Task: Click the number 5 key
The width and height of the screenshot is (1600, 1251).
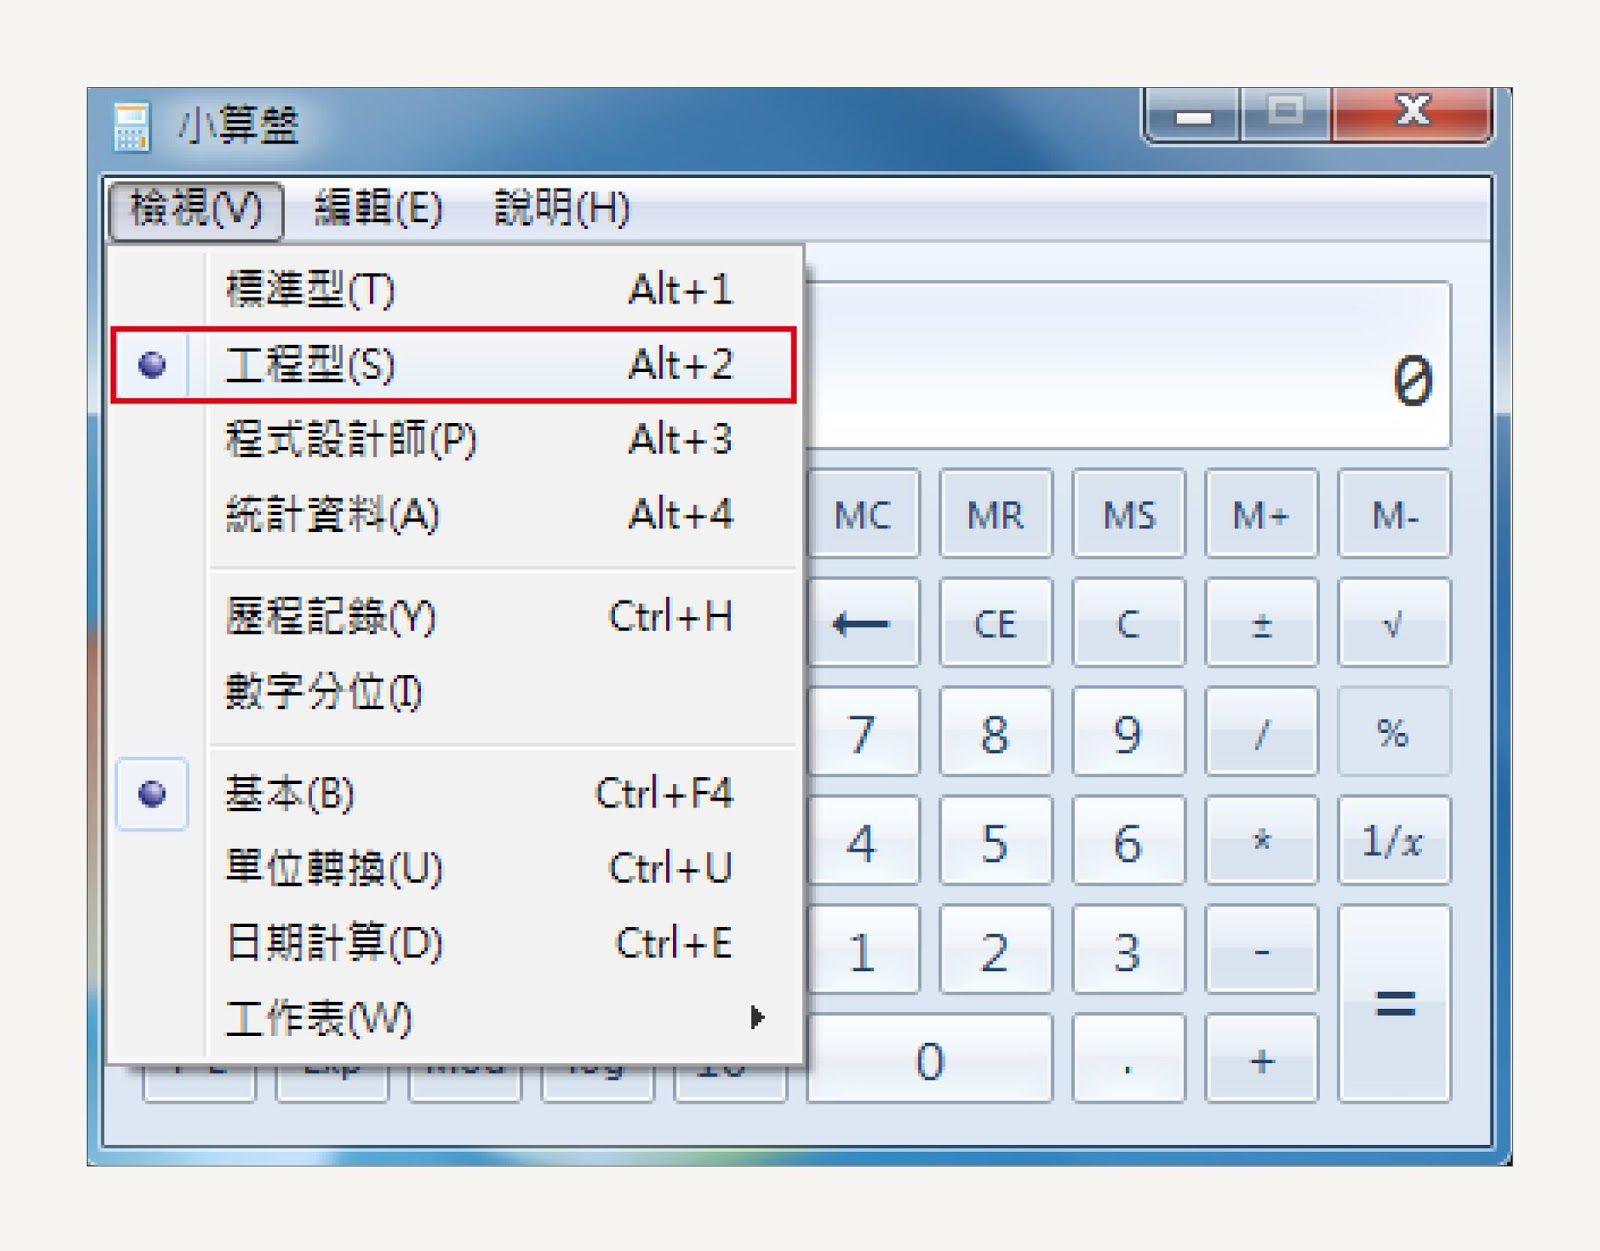Action: pyautogui.click(x=996, y=841)
